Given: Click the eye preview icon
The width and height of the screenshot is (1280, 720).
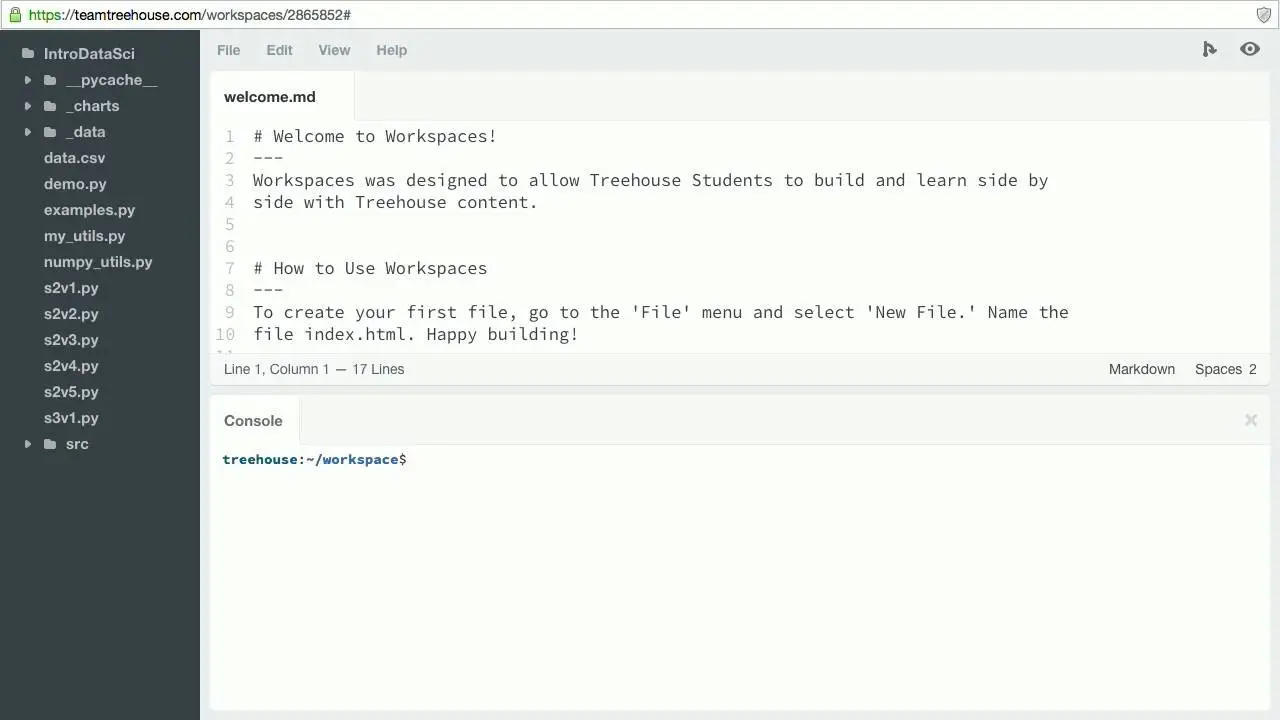Looking at the screenshot, I should 1250,49.
